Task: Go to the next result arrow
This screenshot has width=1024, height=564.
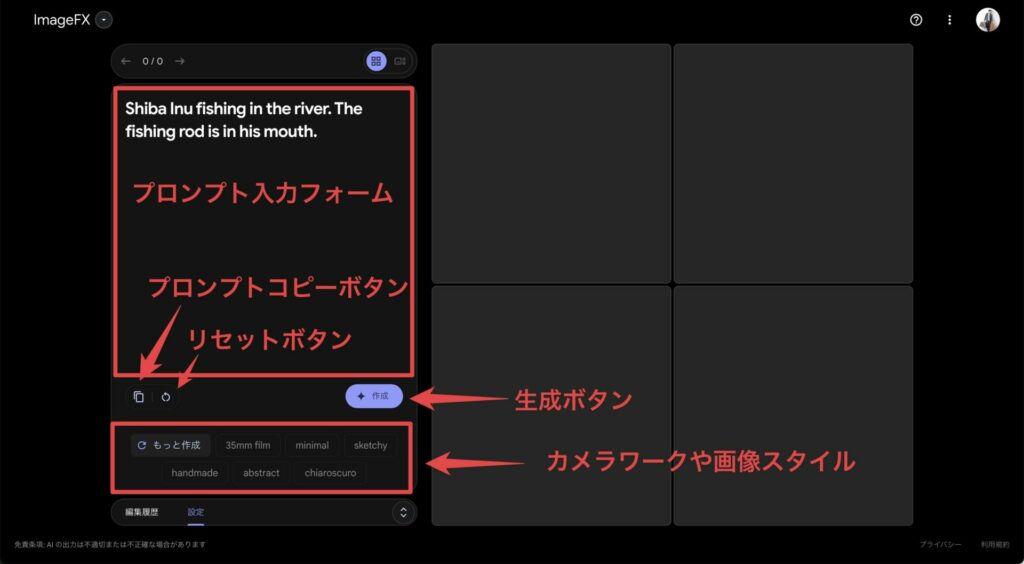Action: (180, 61)
